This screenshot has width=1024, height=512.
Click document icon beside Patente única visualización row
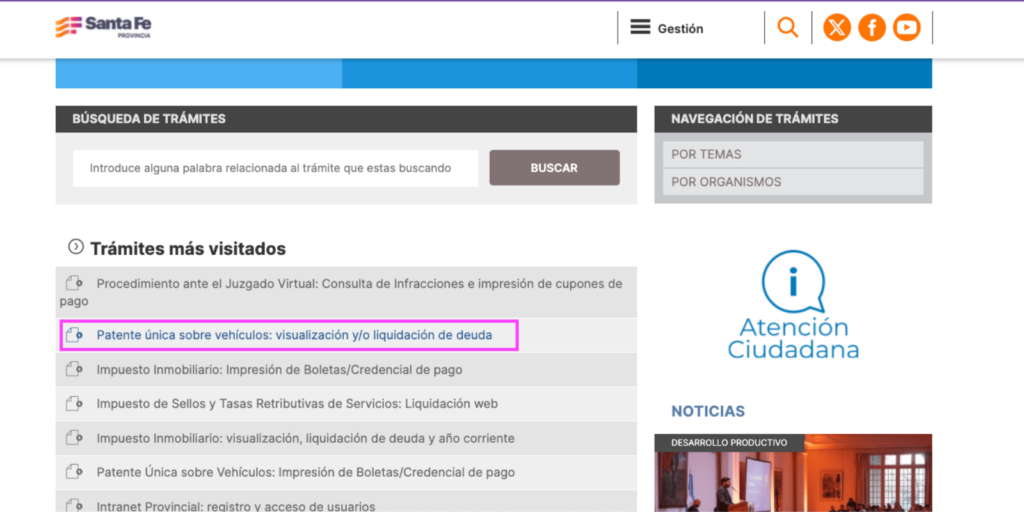tap(74, 335)
